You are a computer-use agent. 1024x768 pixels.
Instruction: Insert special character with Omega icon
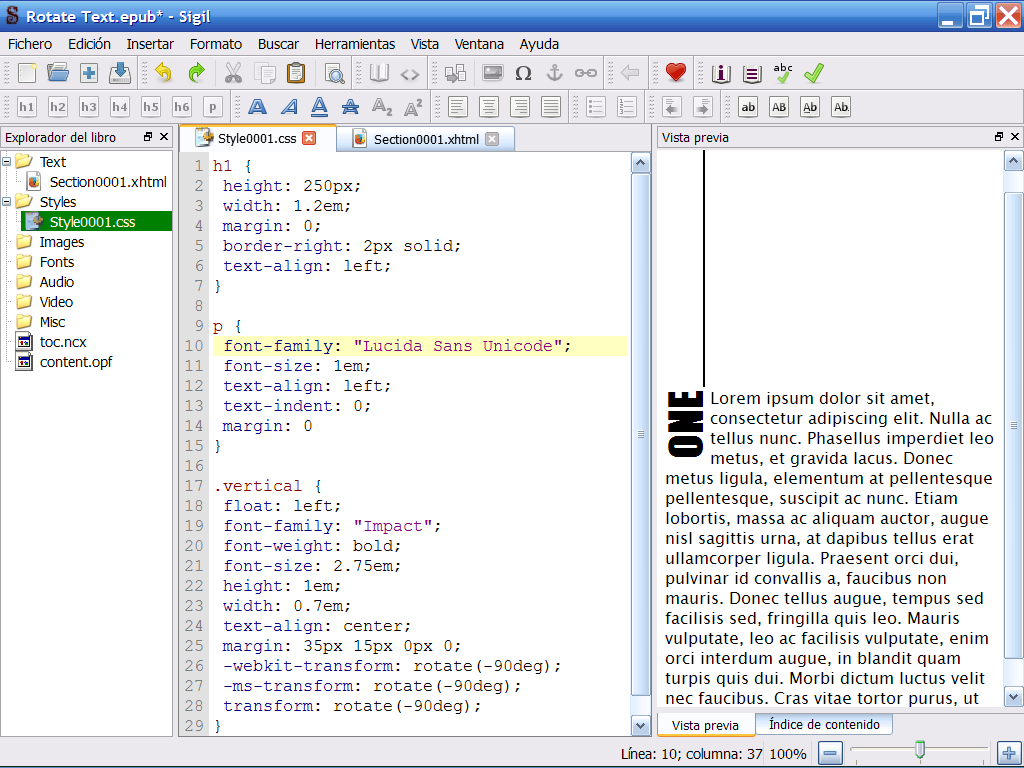(x=523, y=73)
